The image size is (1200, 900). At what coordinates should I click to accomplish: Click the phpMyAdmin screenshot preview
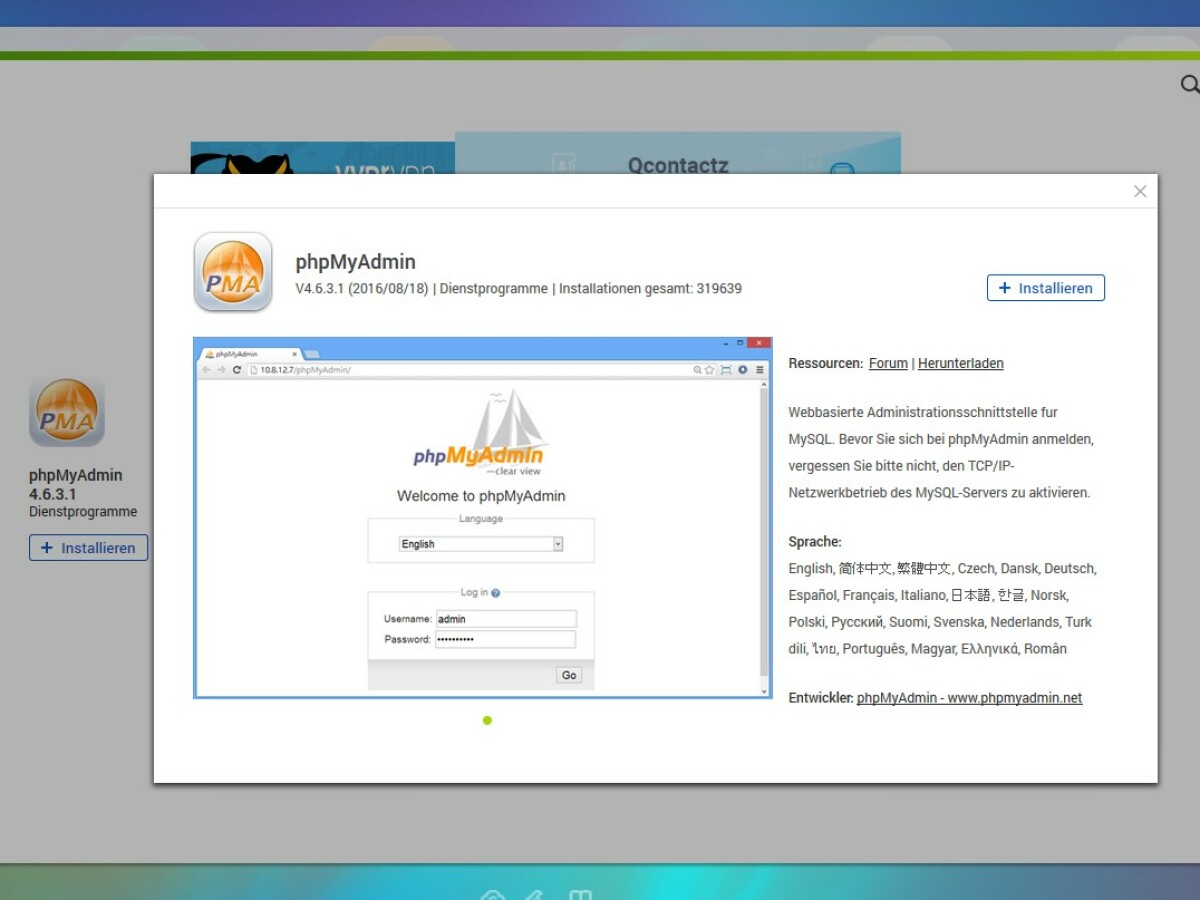[482, 518]
